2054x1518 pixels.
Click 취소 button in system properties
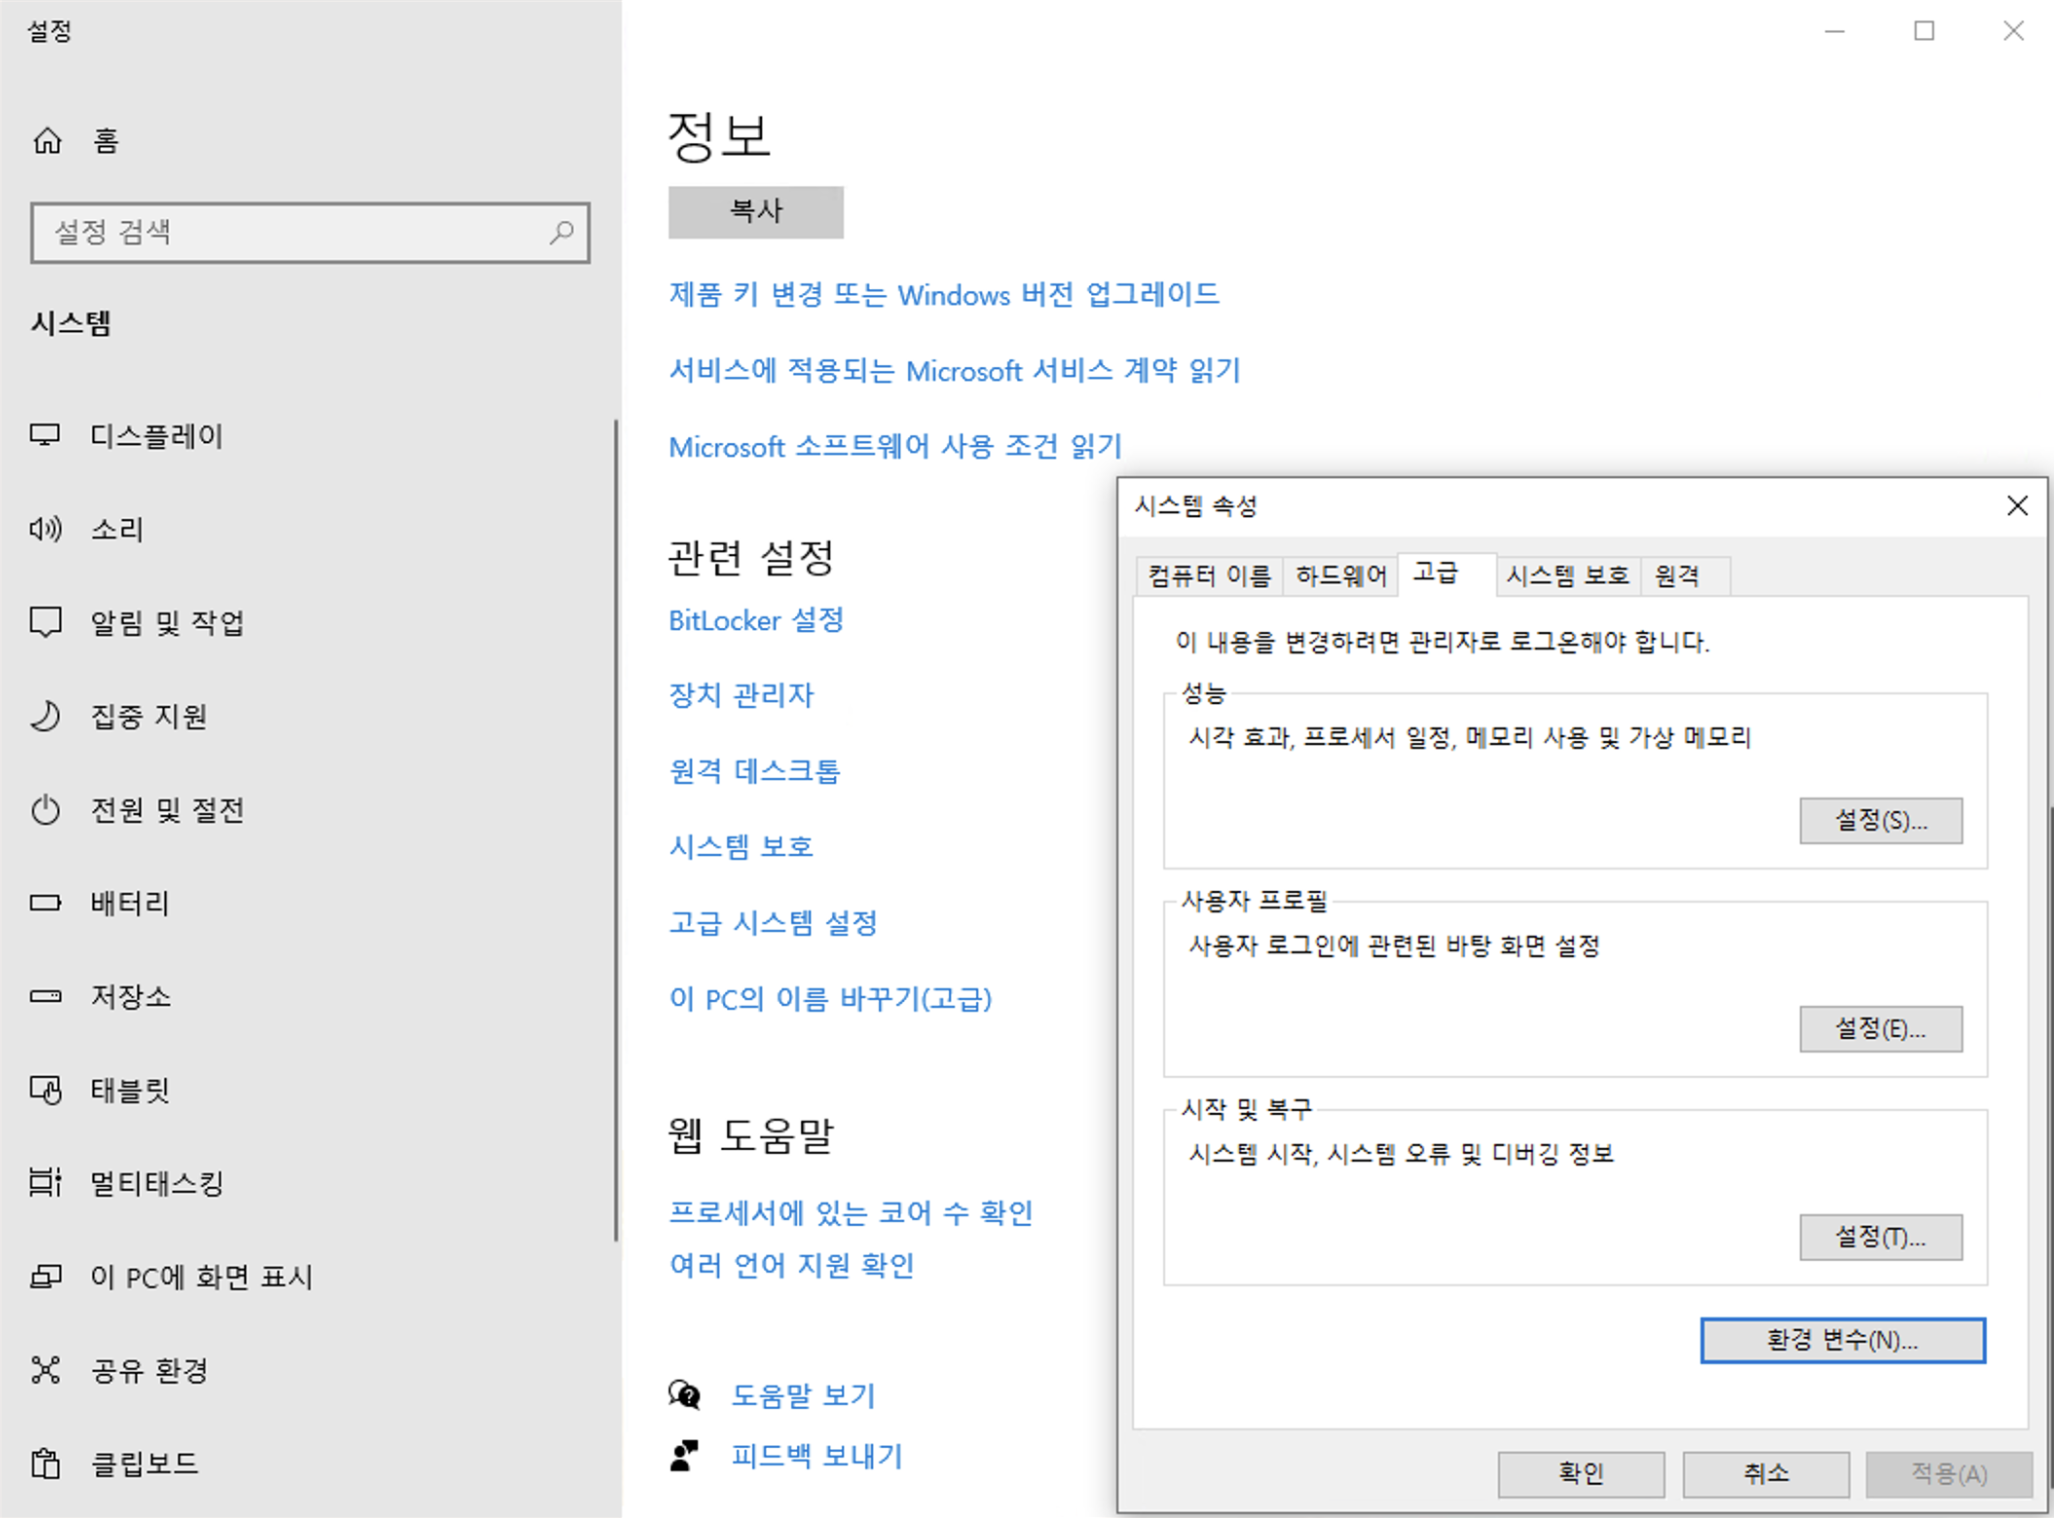[x=1765, y=1473]
